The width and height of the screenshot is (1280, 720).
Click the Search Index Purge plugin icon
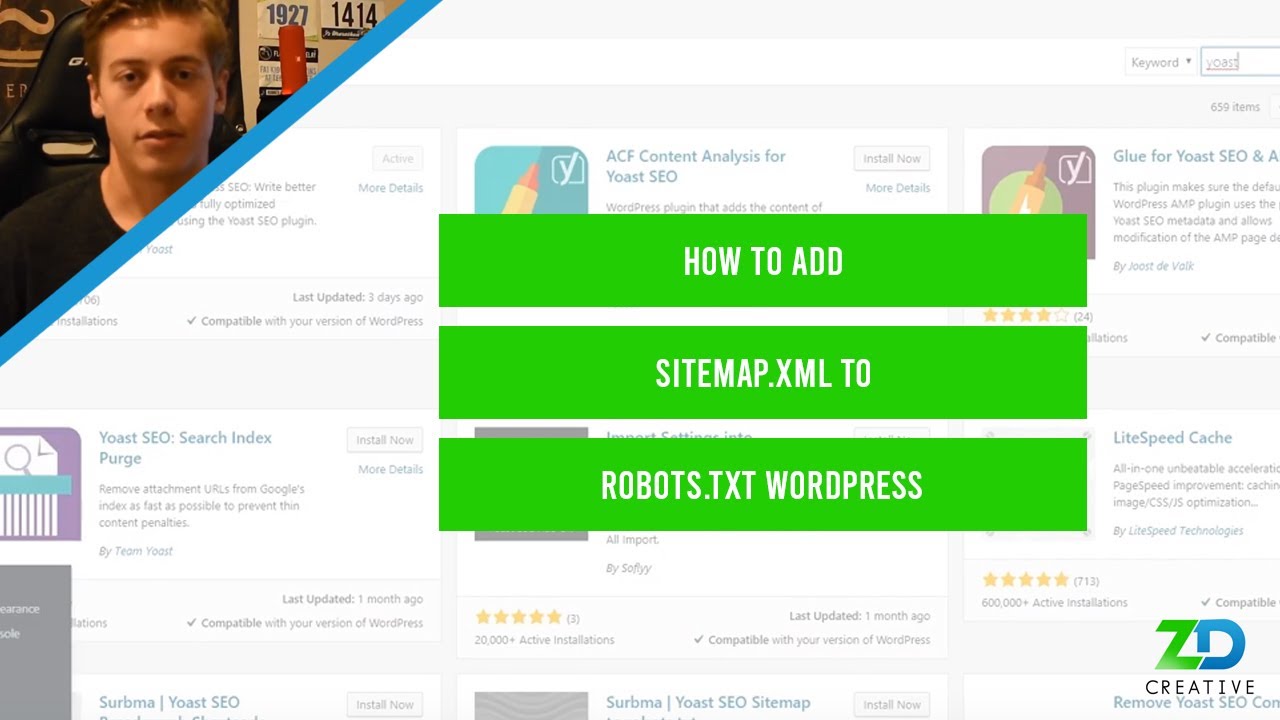(41, 484)
